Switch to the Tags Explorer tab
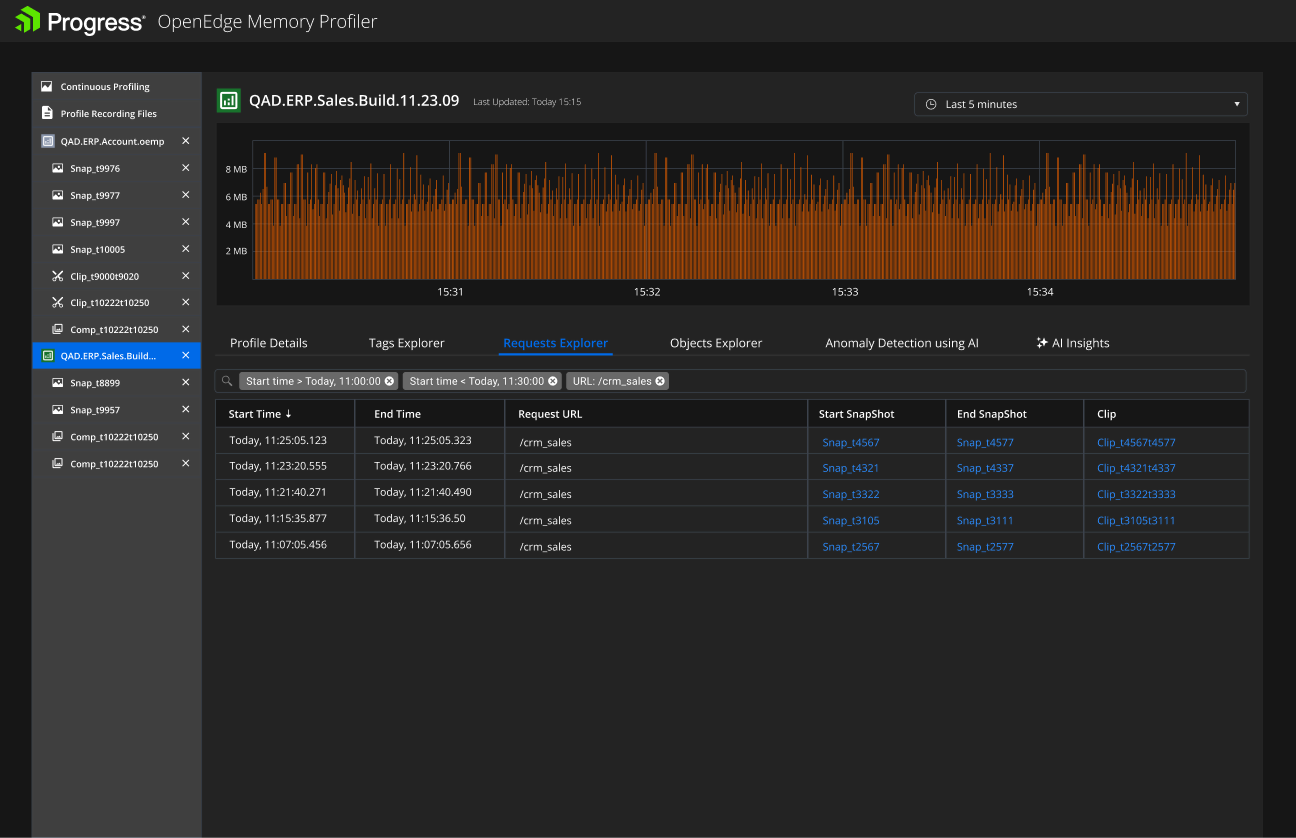Screen dimensions: 1296x838 [406, 343]
